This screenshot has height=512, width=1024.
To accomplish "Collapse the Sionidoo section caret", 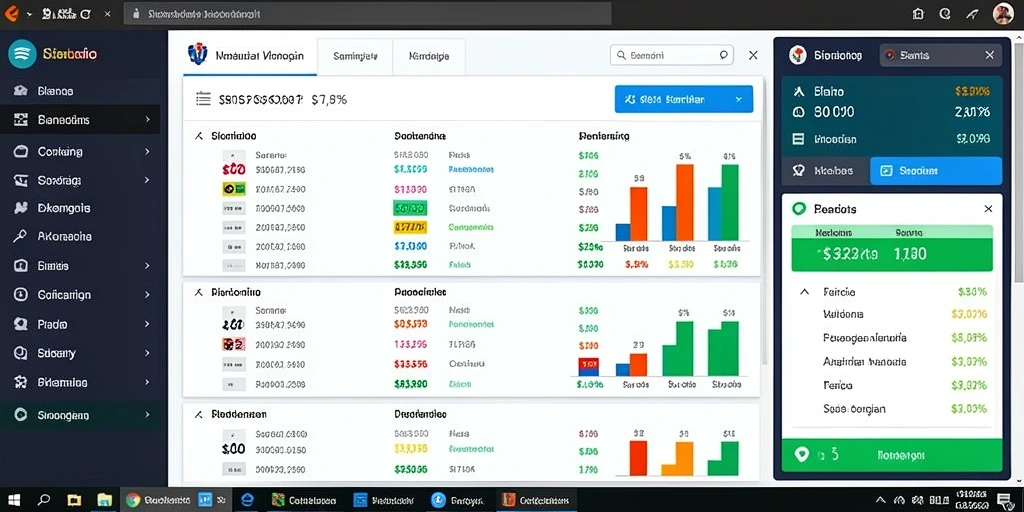I will [199, 136].
